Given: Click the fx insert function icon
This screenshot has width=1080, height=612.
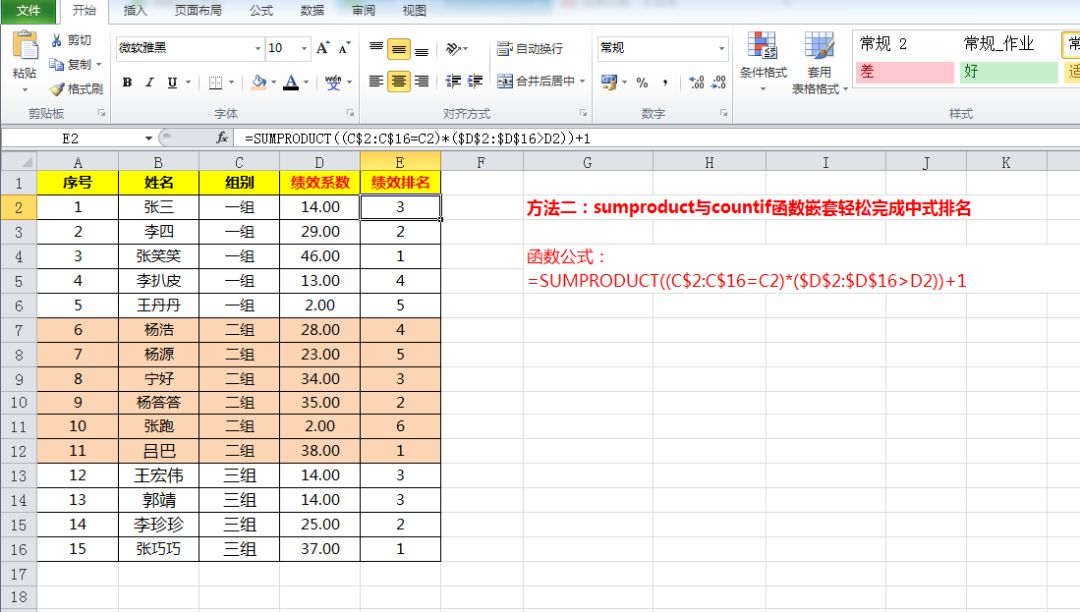Looking at the screenshot, I should tap(222, 138).
